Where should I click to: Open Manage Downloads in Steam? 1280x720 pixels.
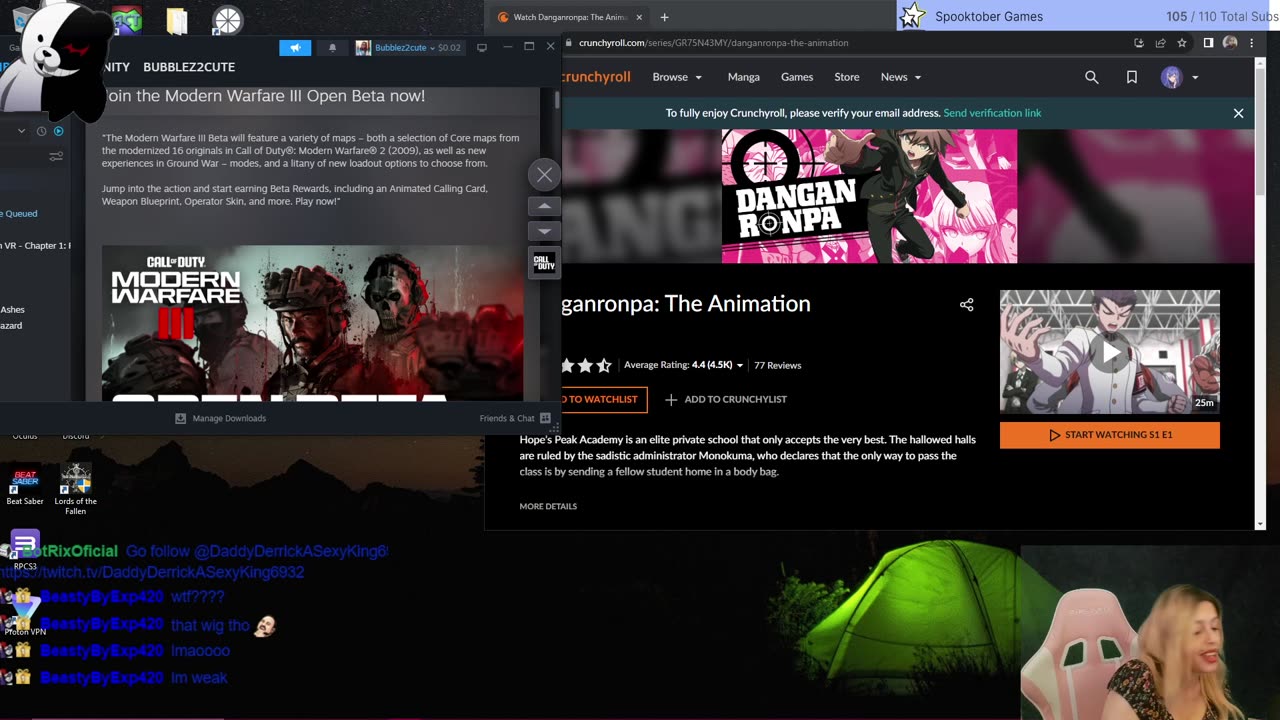pyautogui.click(x=220, y=418)
